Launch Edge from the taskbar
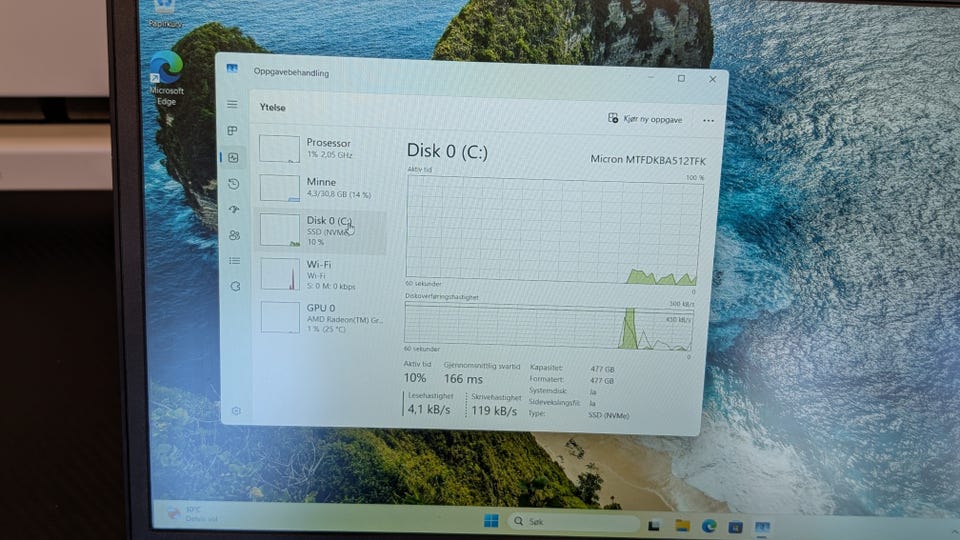This screenshot has height=540, width=960. (x=709, y=526)
